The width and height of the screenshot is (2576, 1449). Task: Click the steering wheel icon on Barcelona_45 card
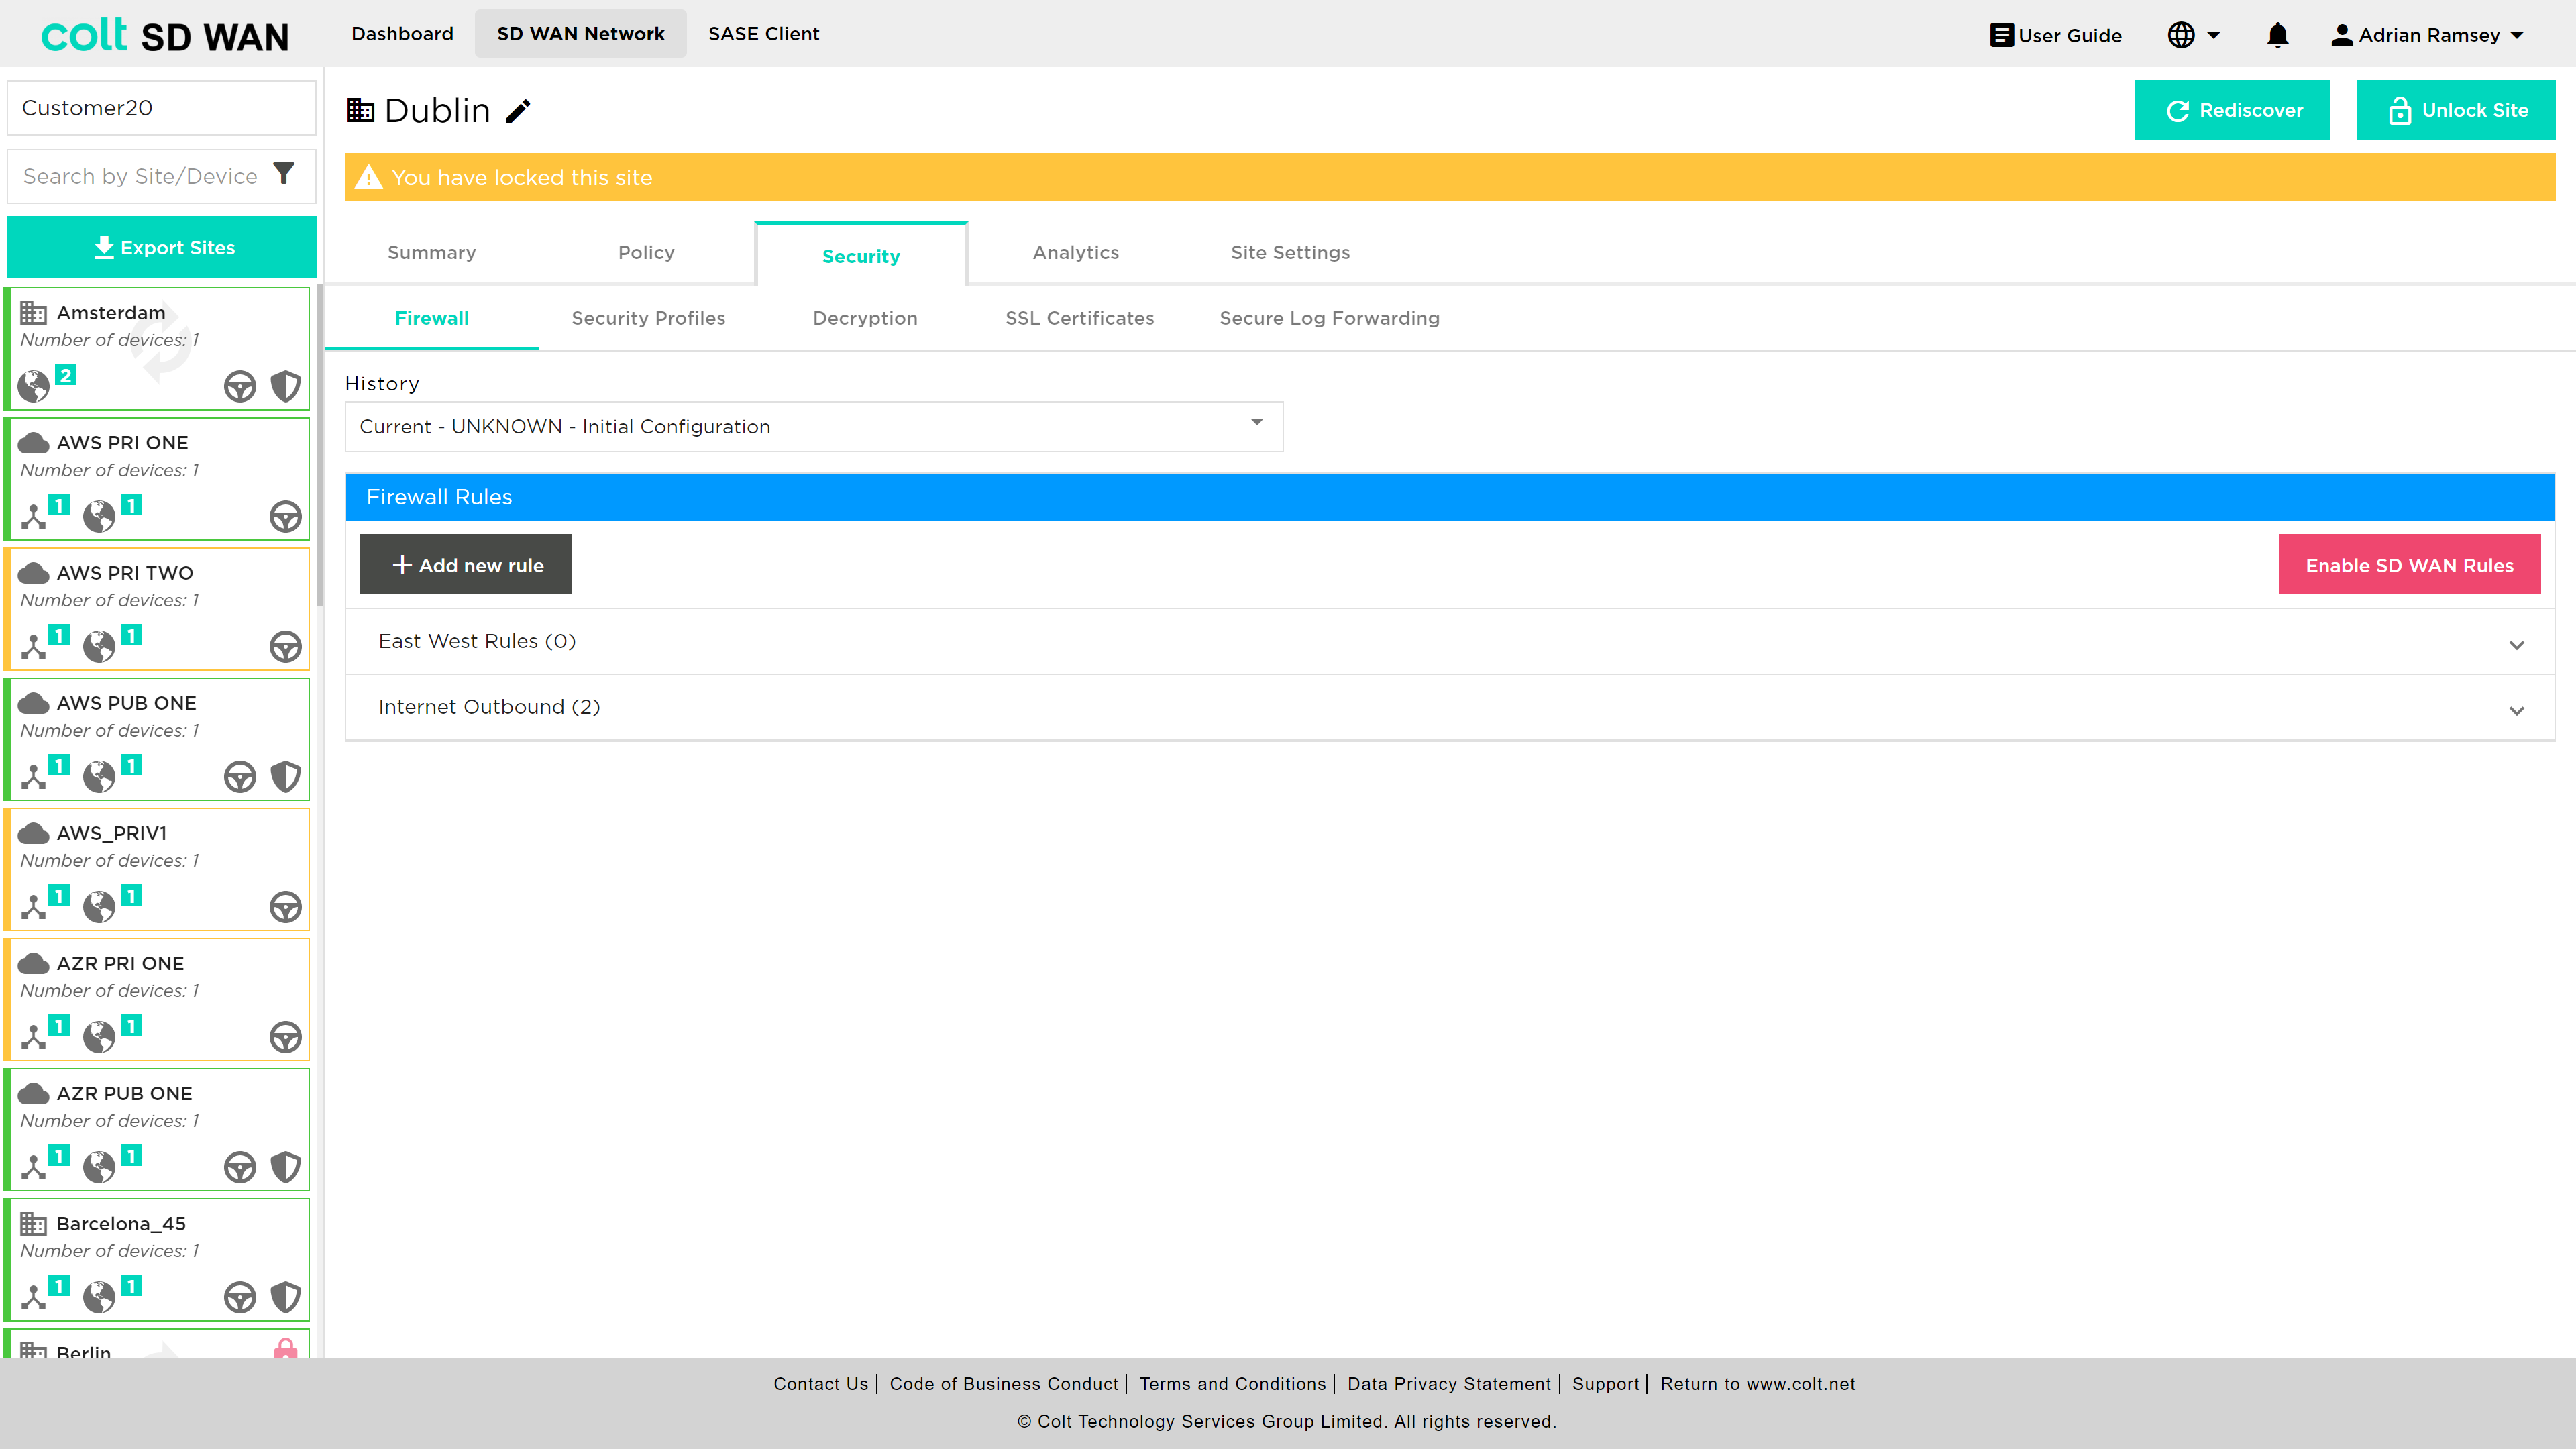pyautogui.click(x=240, y=1296)
